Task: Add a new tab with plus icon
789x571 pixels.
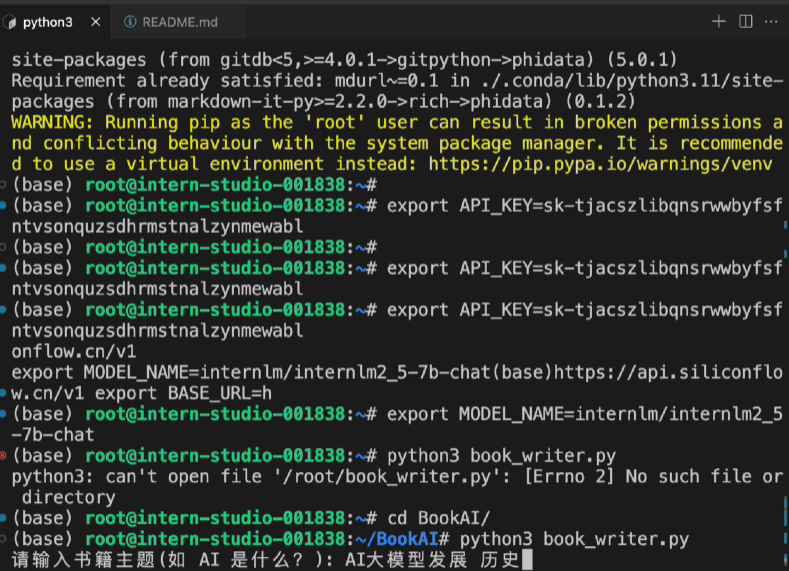Action: pos(719,22)
